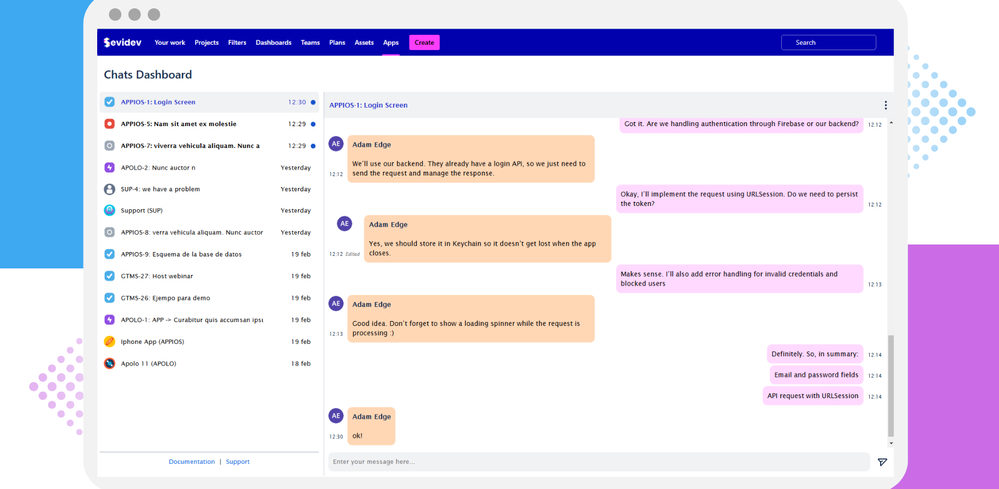Open the APOLO-2: Nunc auctor n chat
This screenshot has width=999, height=489.
209,167
